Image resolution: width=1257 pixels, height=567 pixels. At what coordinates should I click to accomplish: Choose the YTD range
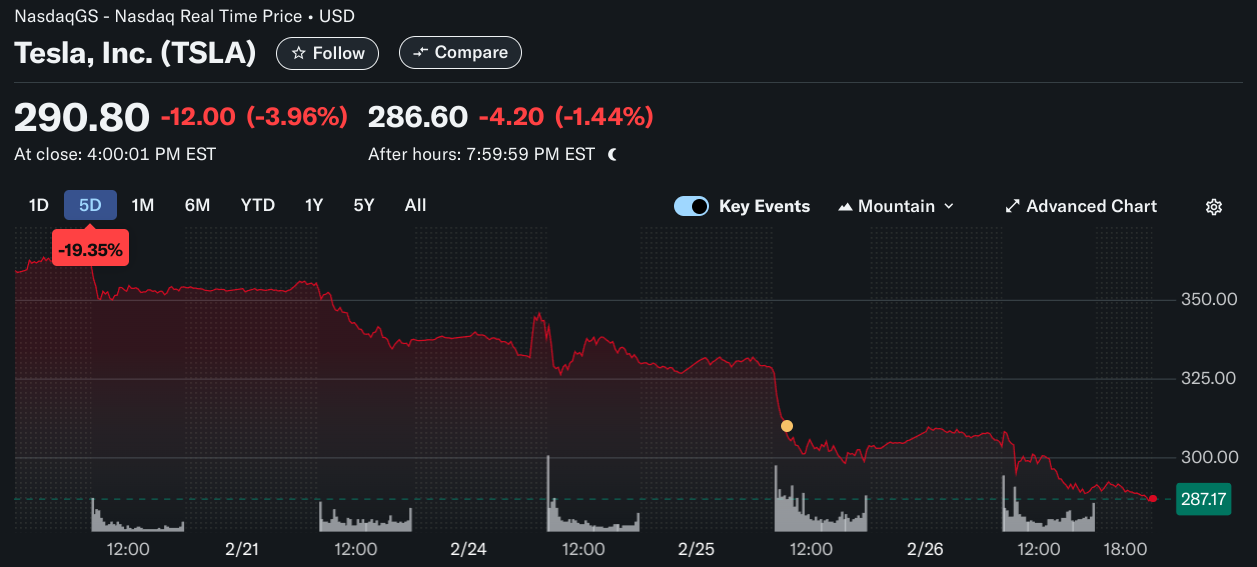pyautogui.click(x=257, y=205)
